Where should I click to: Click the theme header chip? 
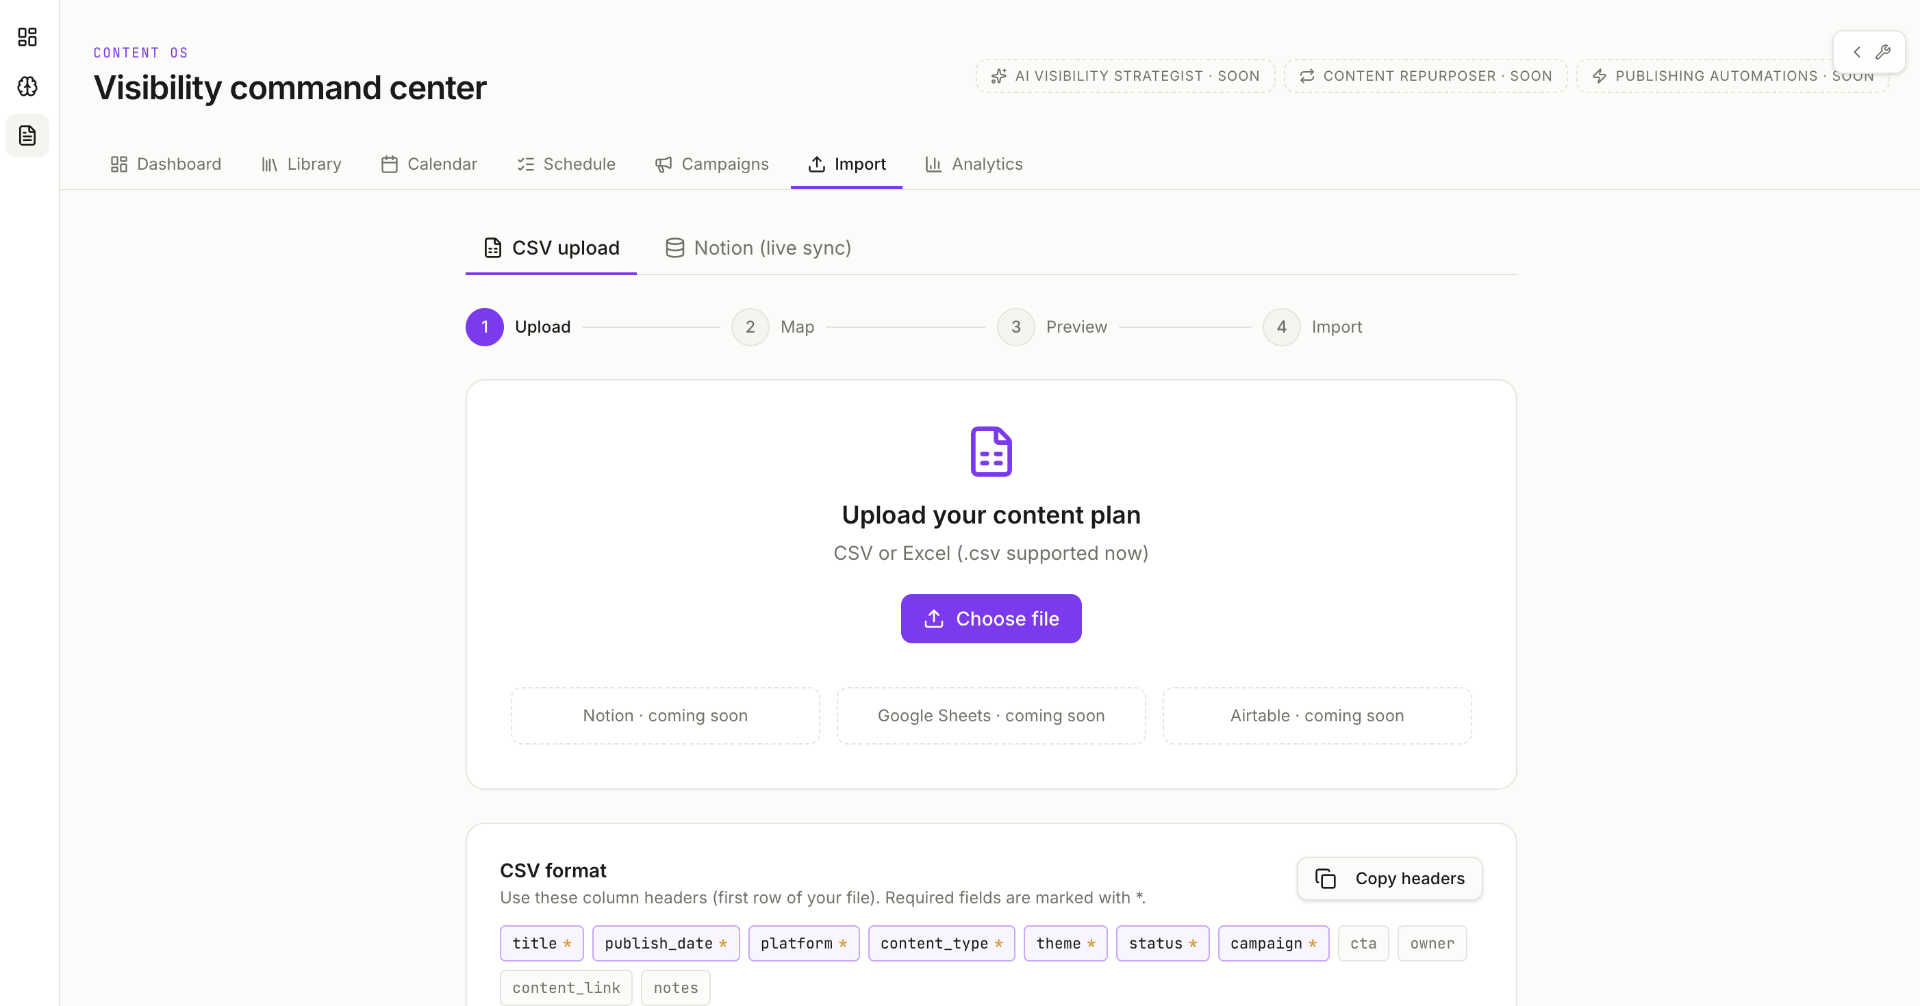click(1066, 944)
